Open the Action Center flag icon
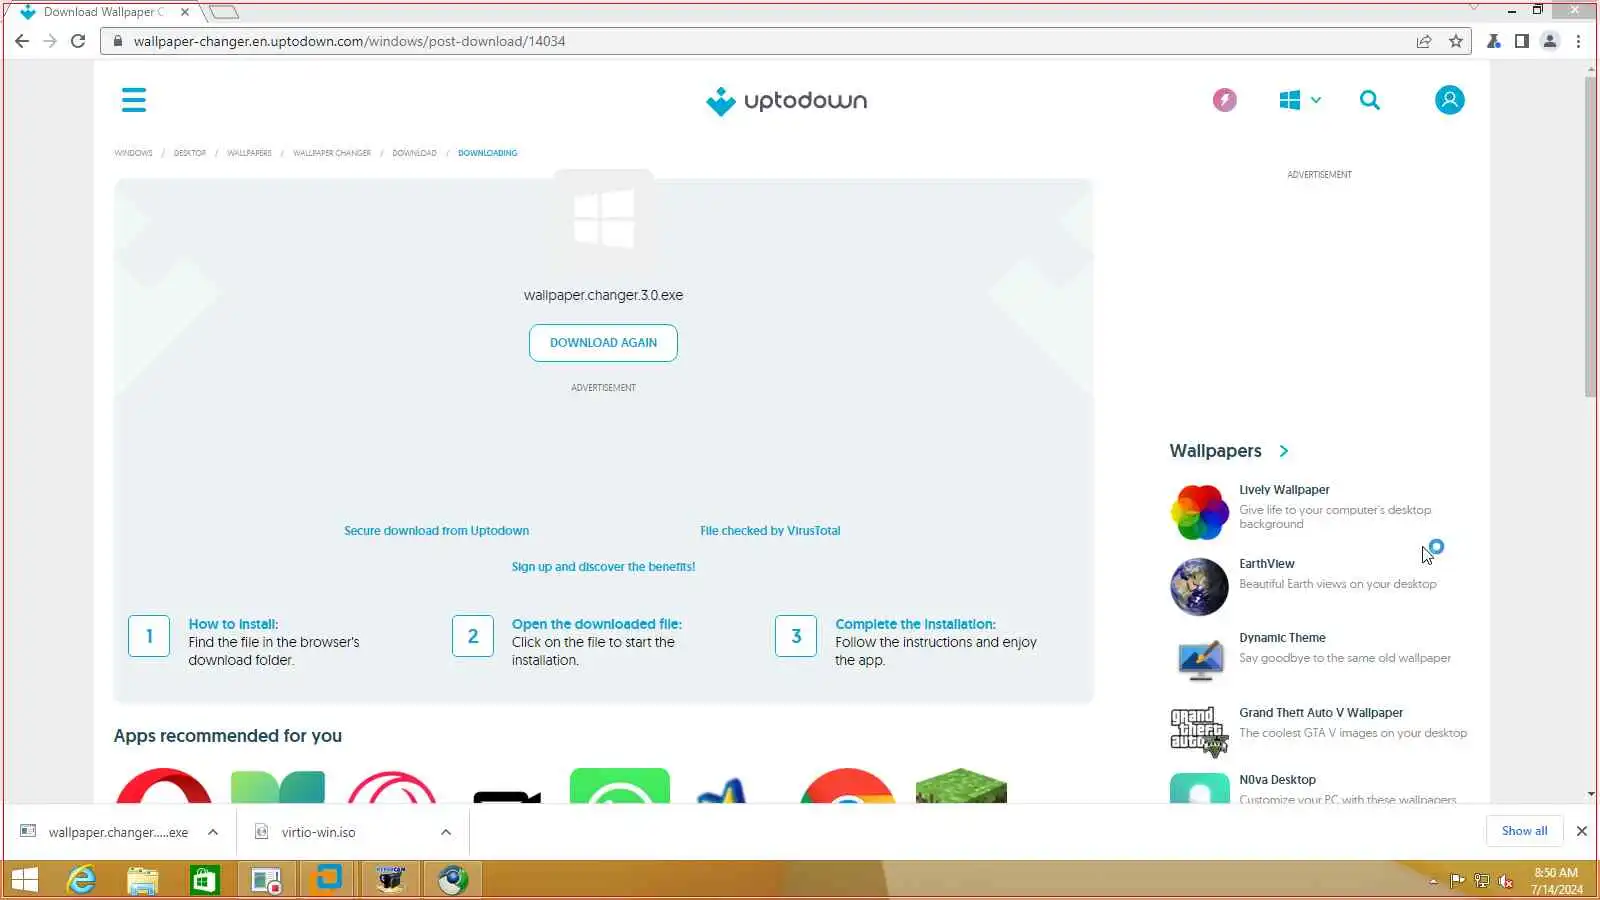The image size is (1600, 900). click(x=1457, y=881)
